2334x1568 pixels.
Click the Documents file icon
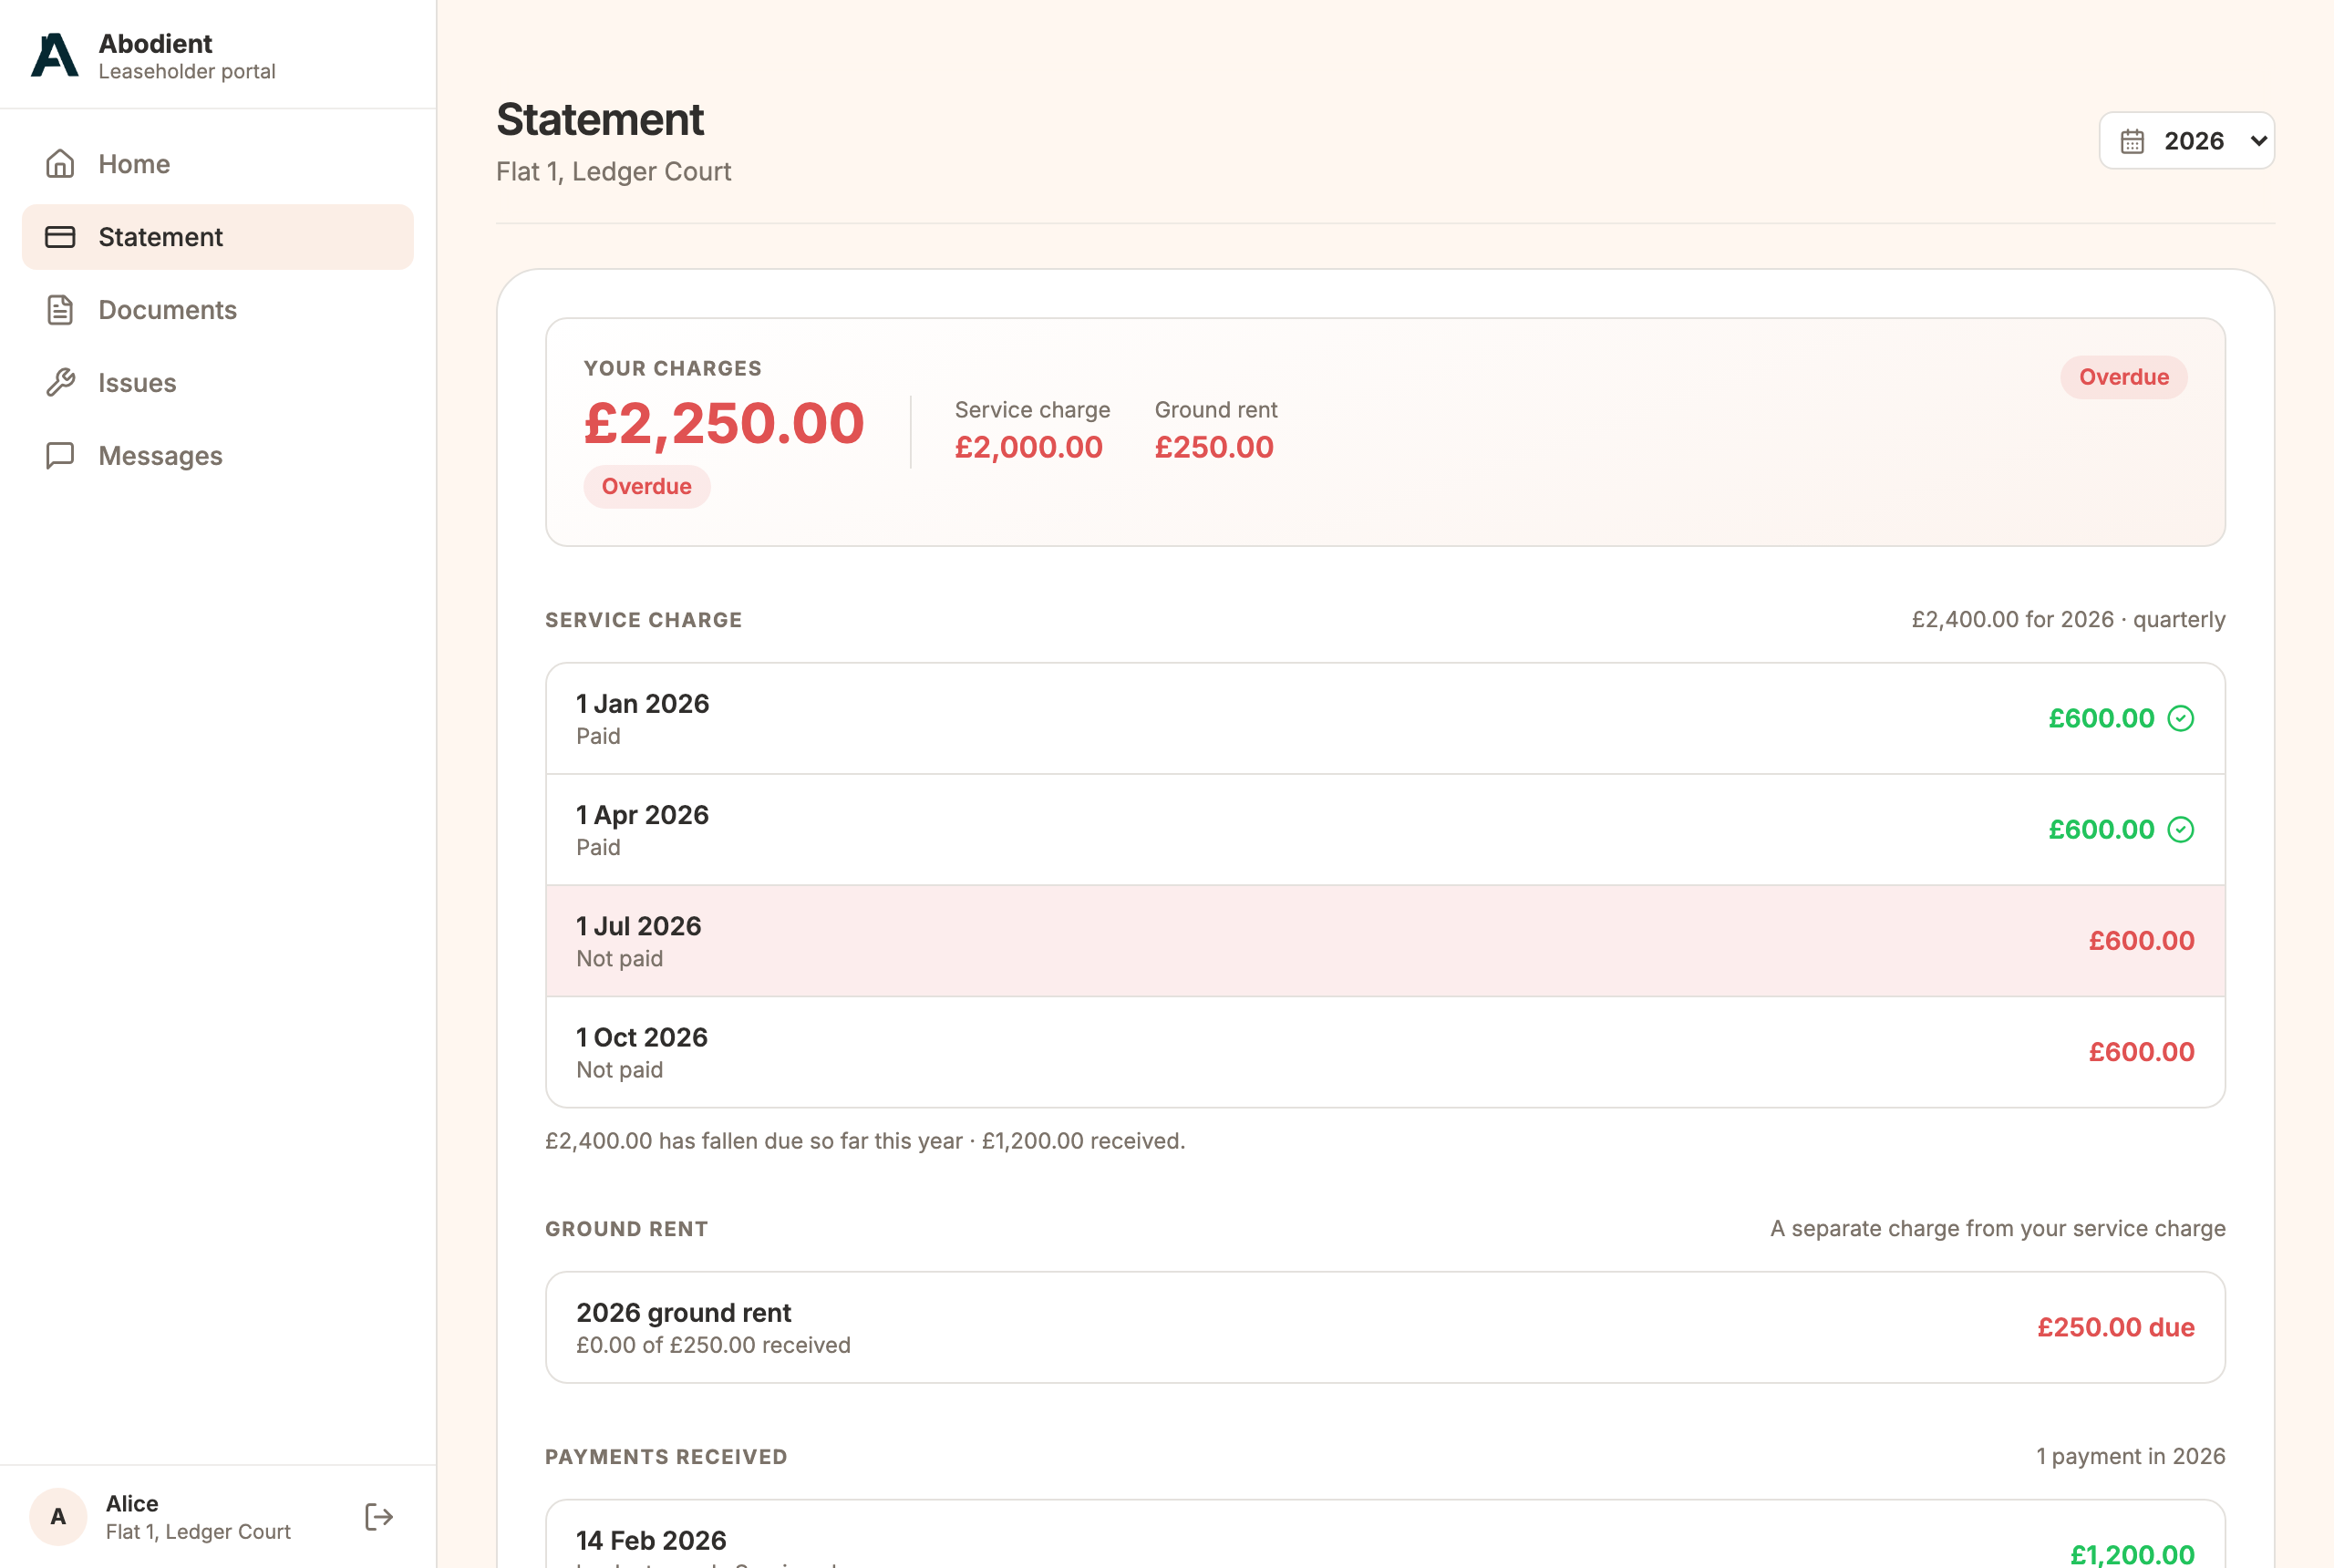pos(60,310)
